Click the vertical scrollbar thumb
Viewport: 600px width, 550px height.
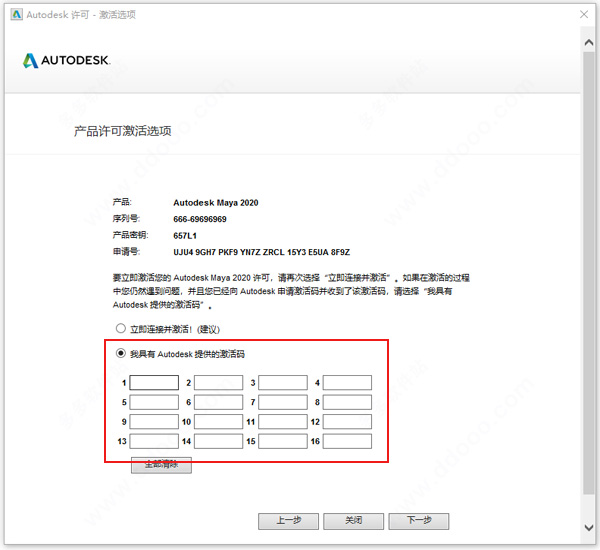(x=589, y=273)
